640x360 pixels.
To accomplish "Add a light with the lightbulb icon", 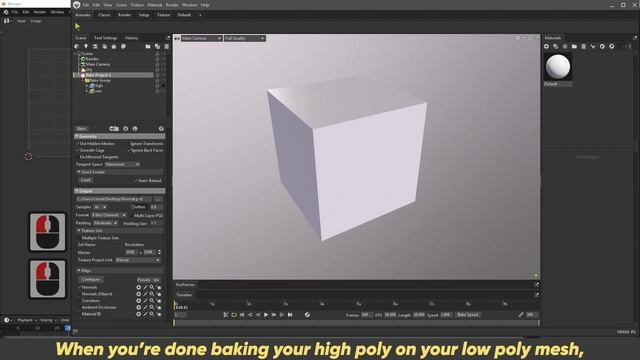I will tap(86, 47).
